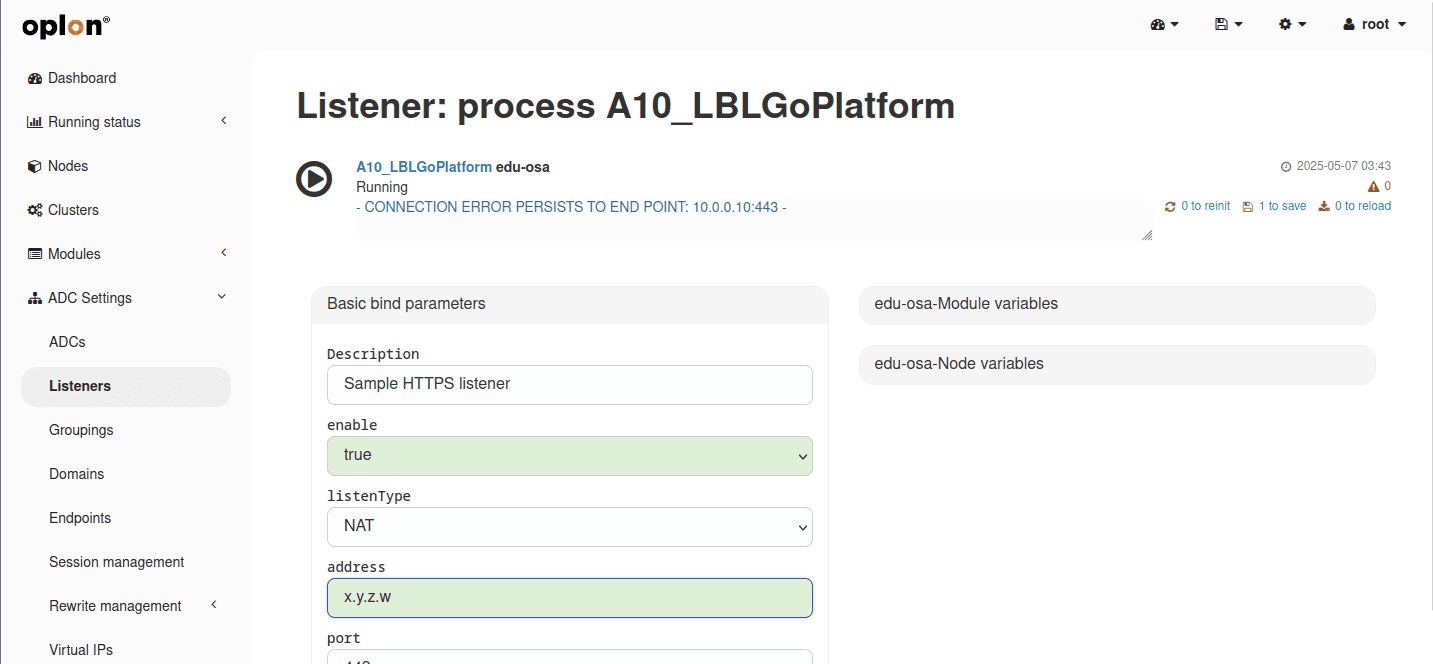Viewport: 1433px width, 664px height.
Task: Focus the Description input field
Action: coord(570,384)
